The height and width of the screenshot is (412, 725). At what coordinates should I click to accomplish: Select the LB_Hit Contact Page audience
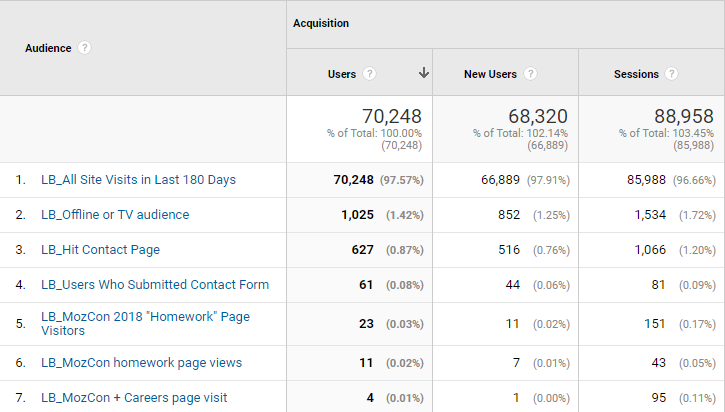(100, 250)
